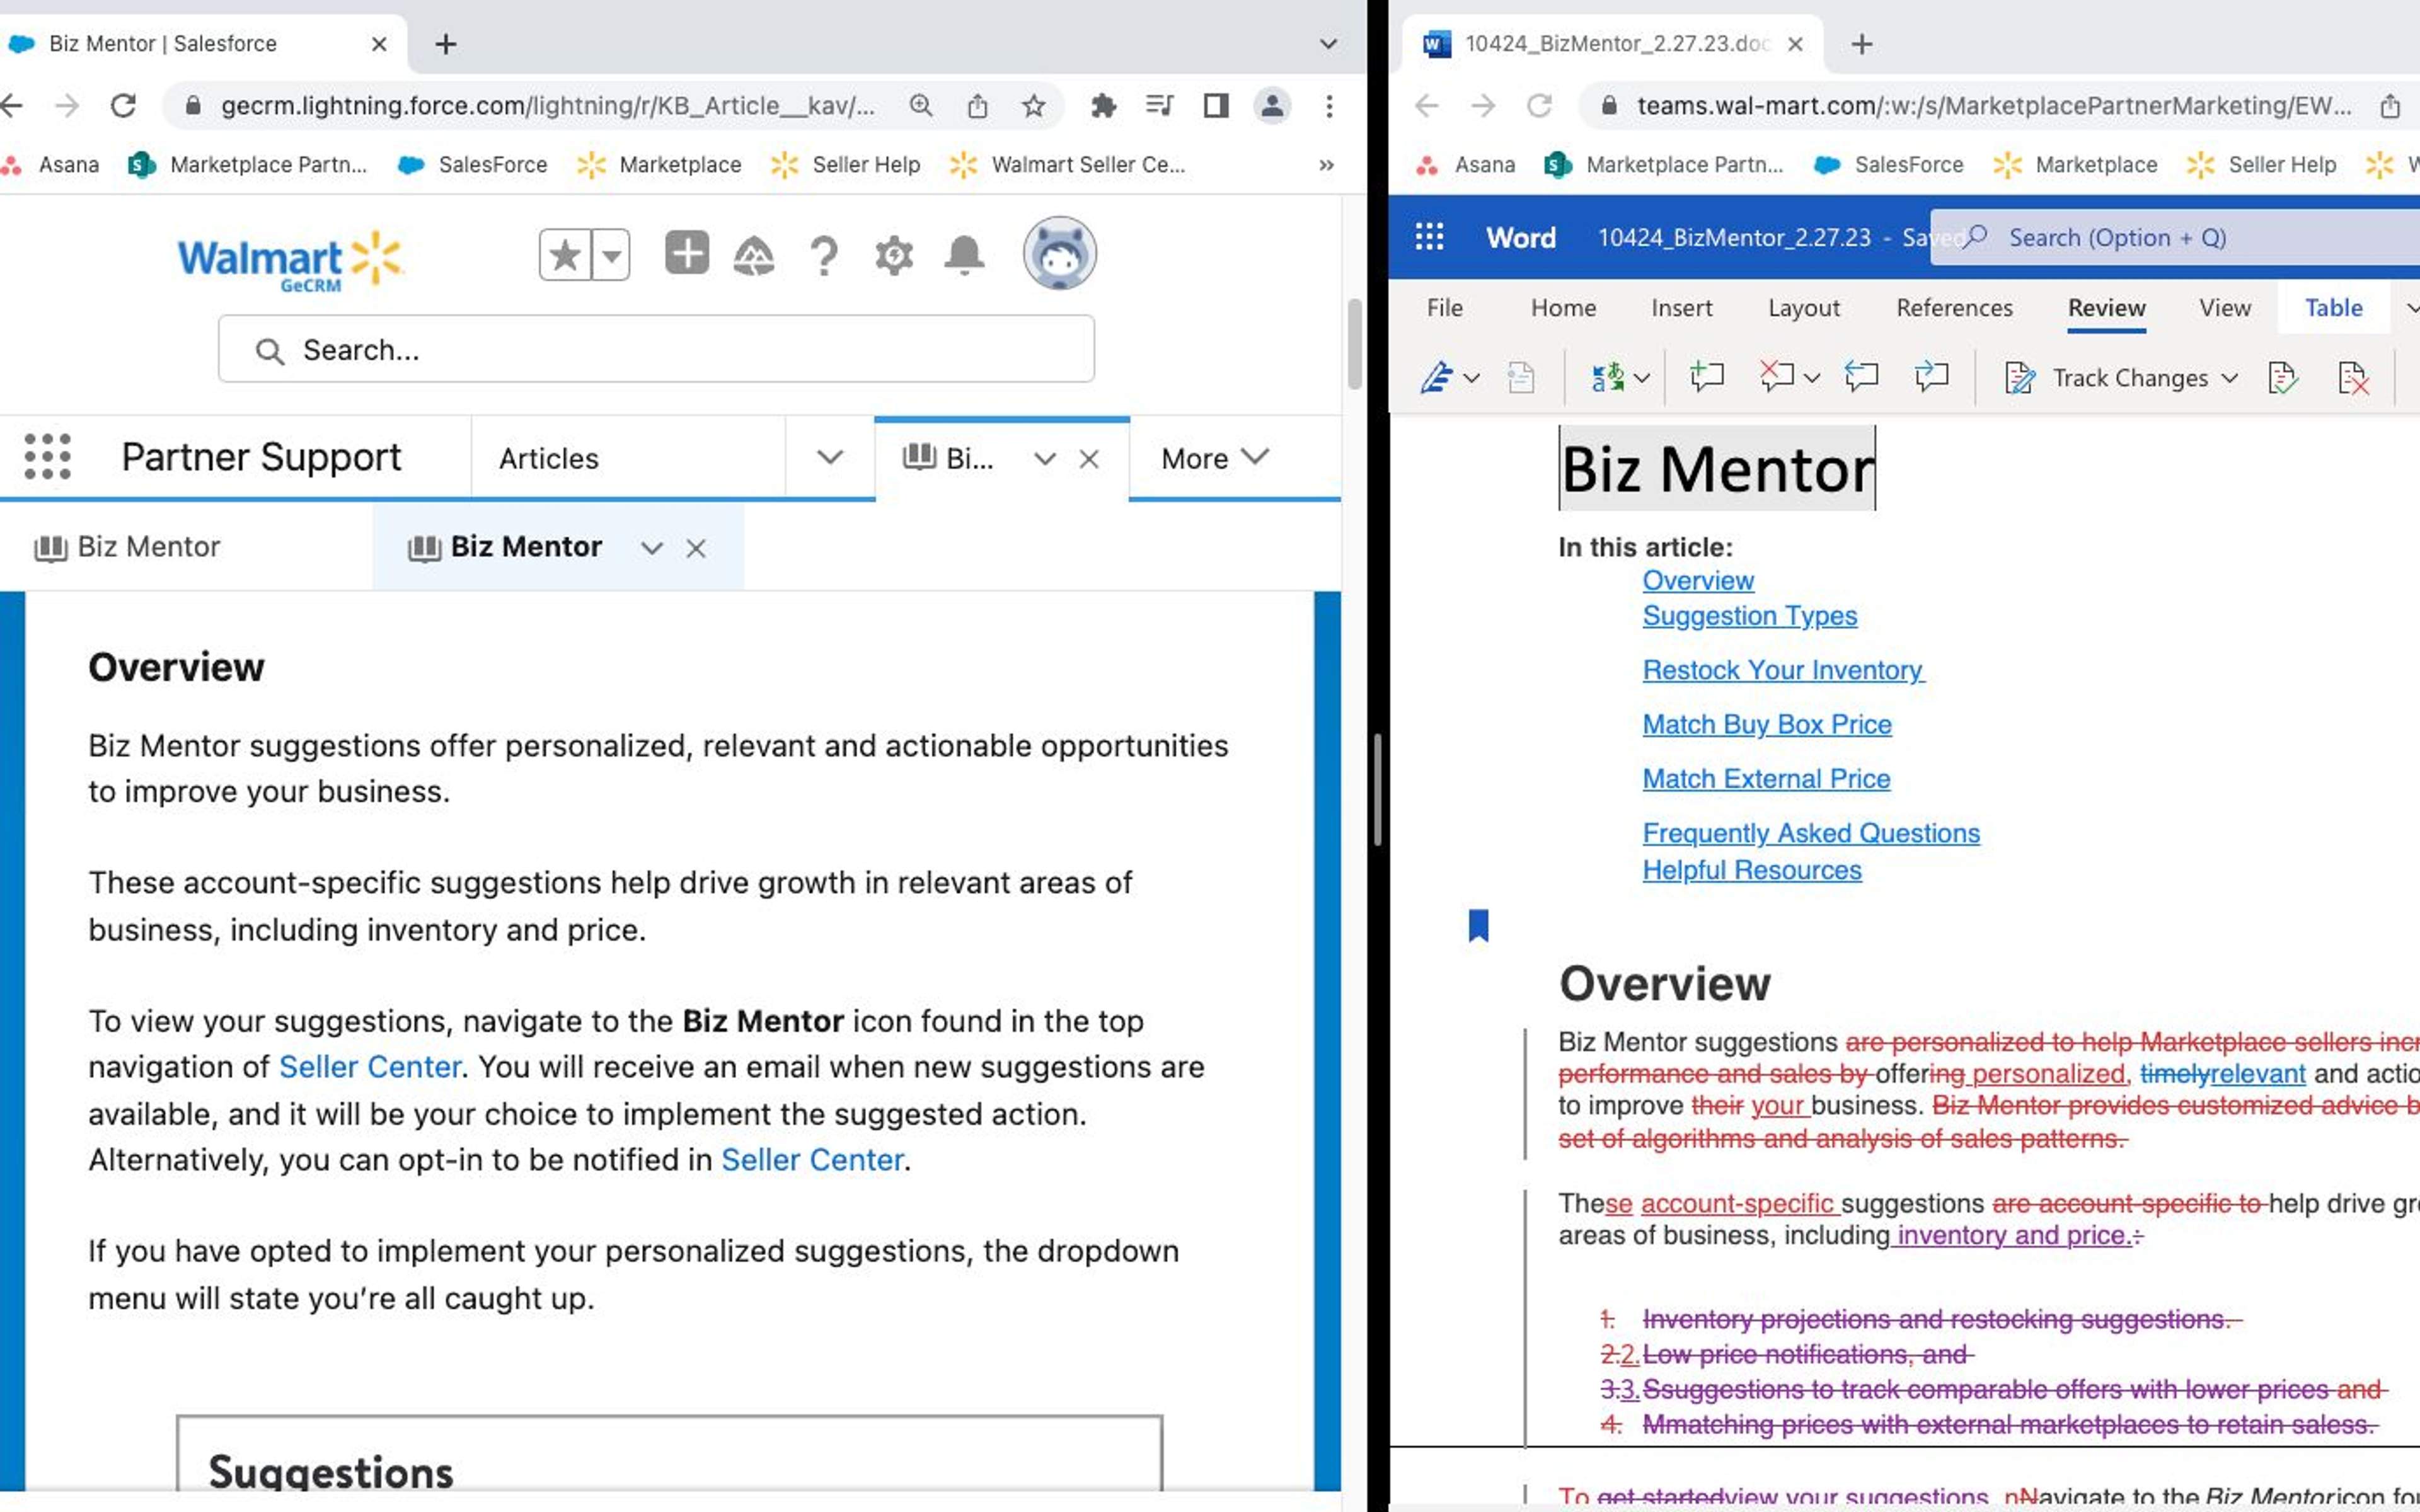
Task: Click the Salesforce Favorites star icon
Action: tap(565, 255)
